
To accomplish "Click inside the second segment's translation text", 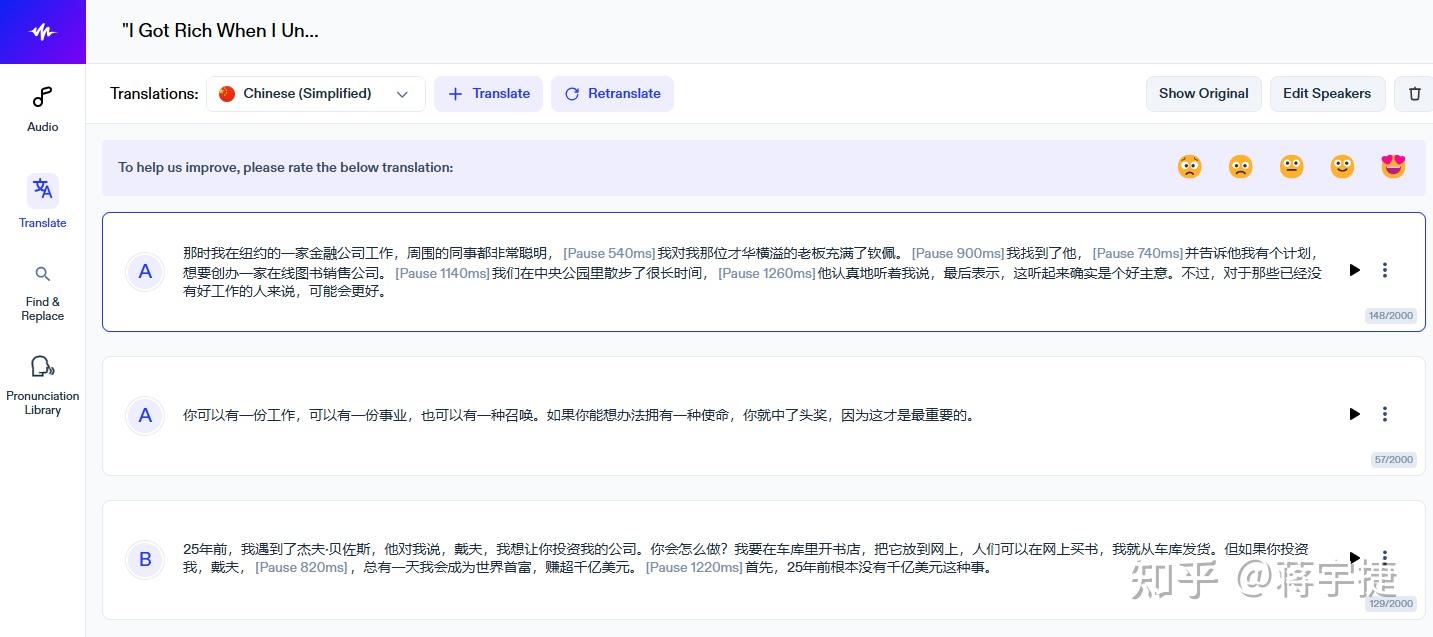I will pyautogui.click(x=580, y=415).
